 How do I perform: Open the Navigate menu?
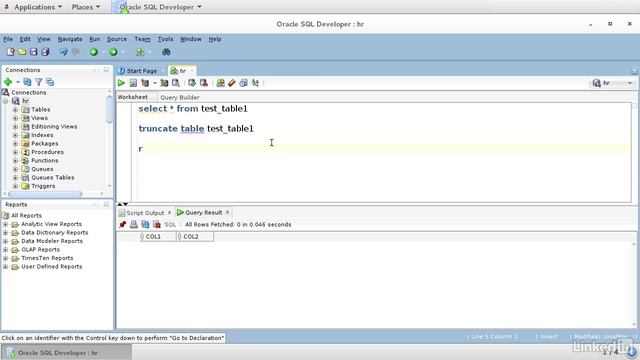click(70, 39)
